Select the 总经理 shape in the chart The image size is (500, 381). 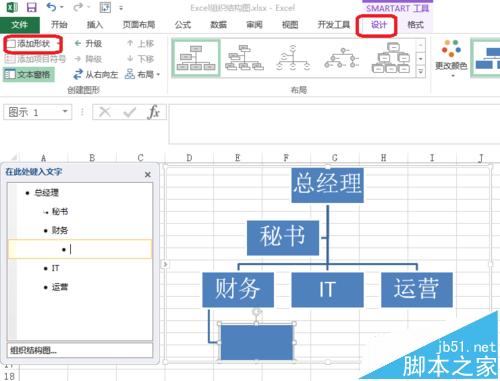click(x=327, y=185)
